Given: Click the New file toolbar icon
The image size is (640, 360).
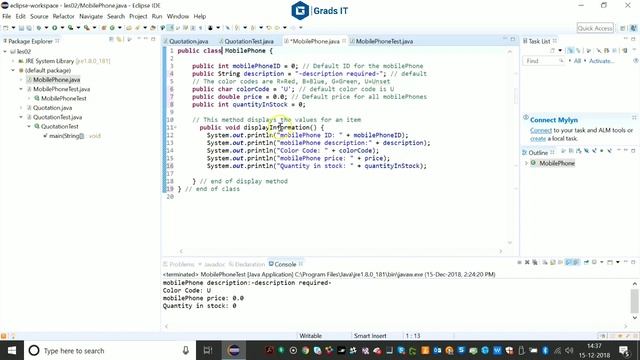Looking at the screenshot, I should [6, 28].
